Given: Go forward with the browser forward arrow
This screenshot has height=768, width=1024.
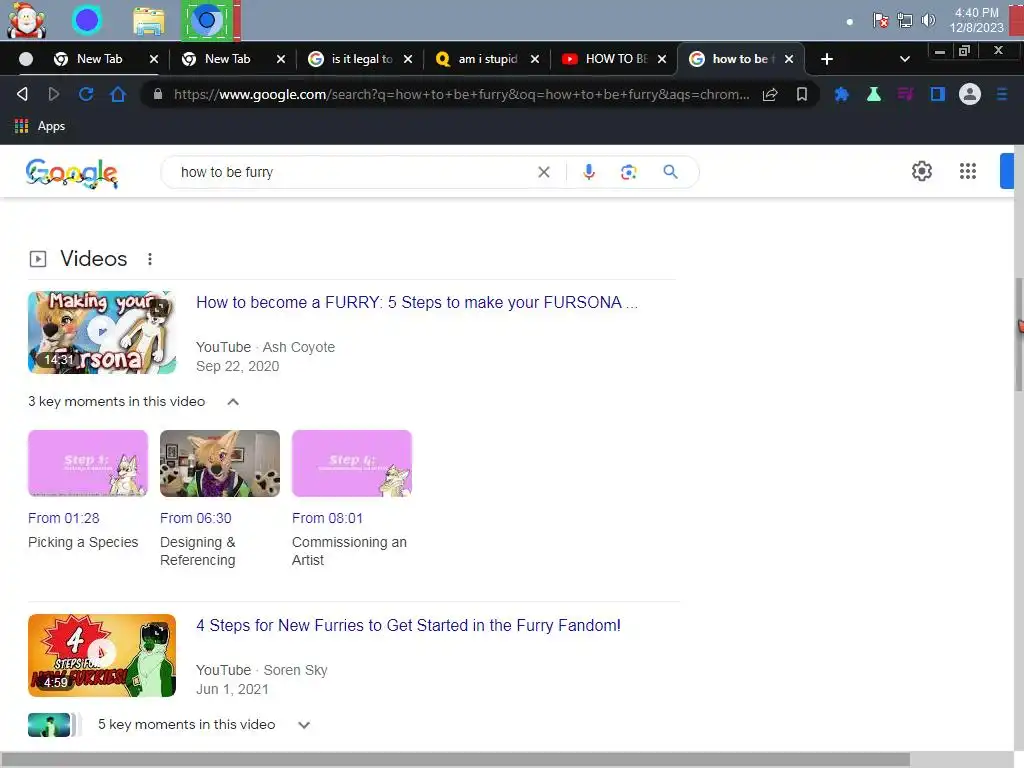Looking at the screenshot, I should coord(54,94).
